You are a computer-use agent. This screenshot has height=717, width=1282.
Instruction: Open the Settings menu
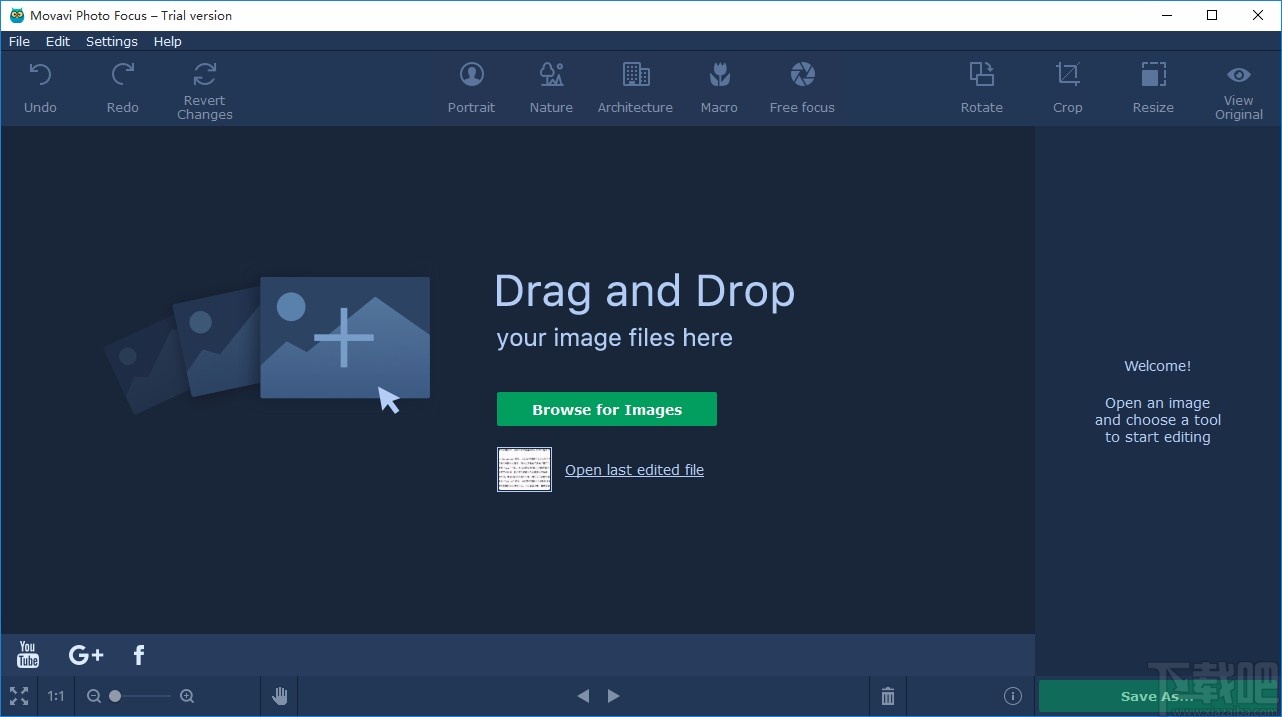point(112,41)
